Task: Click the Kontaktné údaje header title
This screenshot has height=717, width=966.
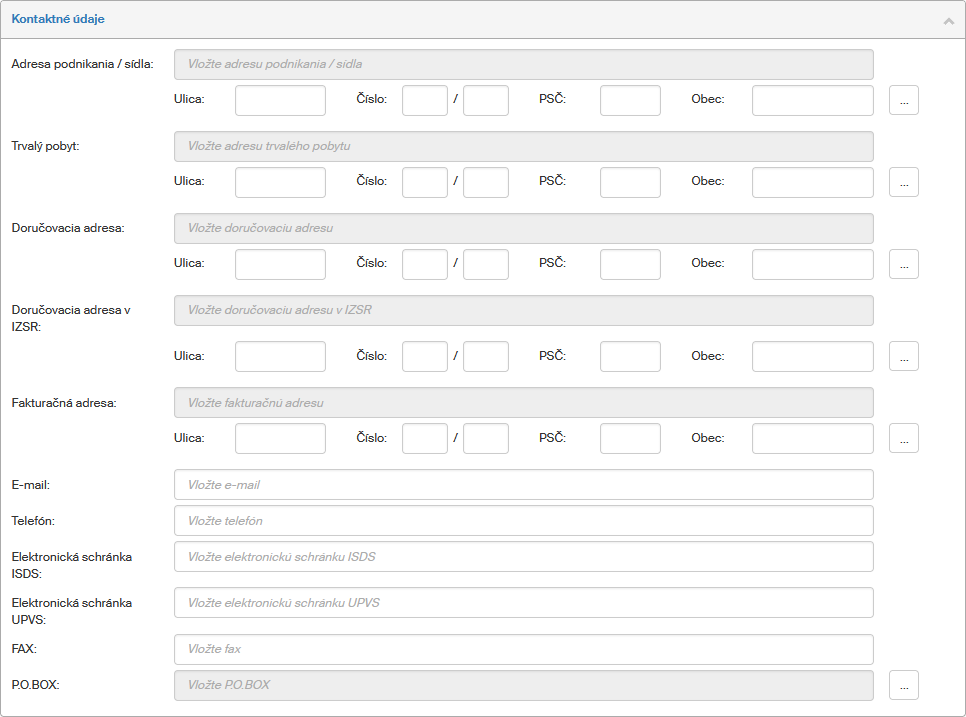Action: [x=58, y=19]
